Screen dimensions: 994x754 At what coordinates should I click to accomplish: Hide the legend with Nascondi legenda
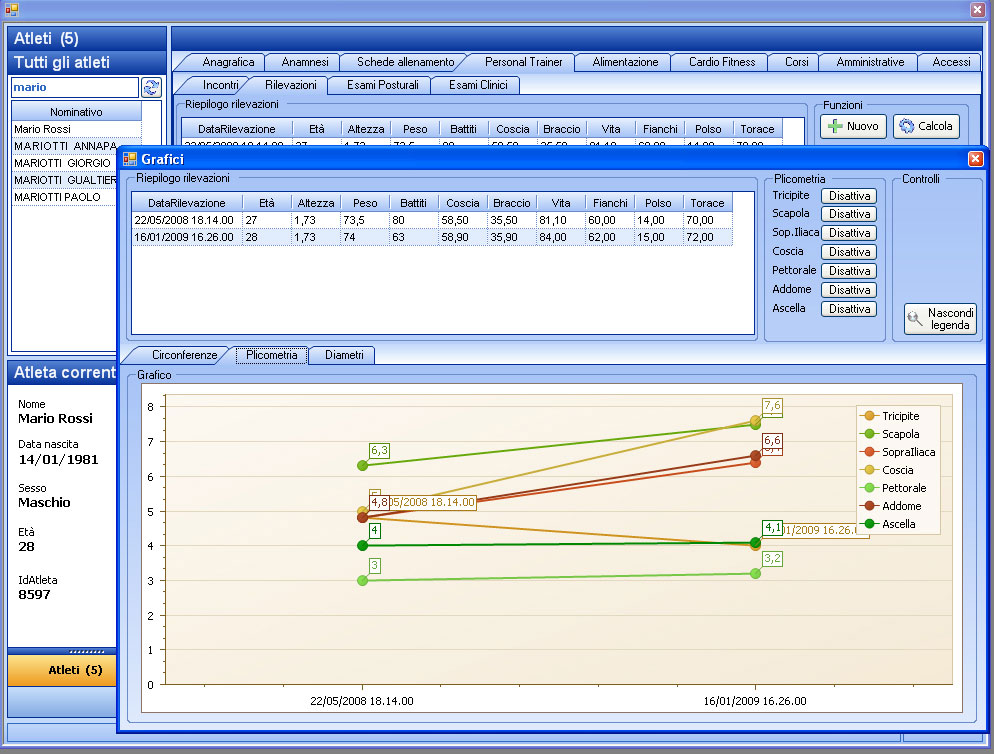[940, 319]
